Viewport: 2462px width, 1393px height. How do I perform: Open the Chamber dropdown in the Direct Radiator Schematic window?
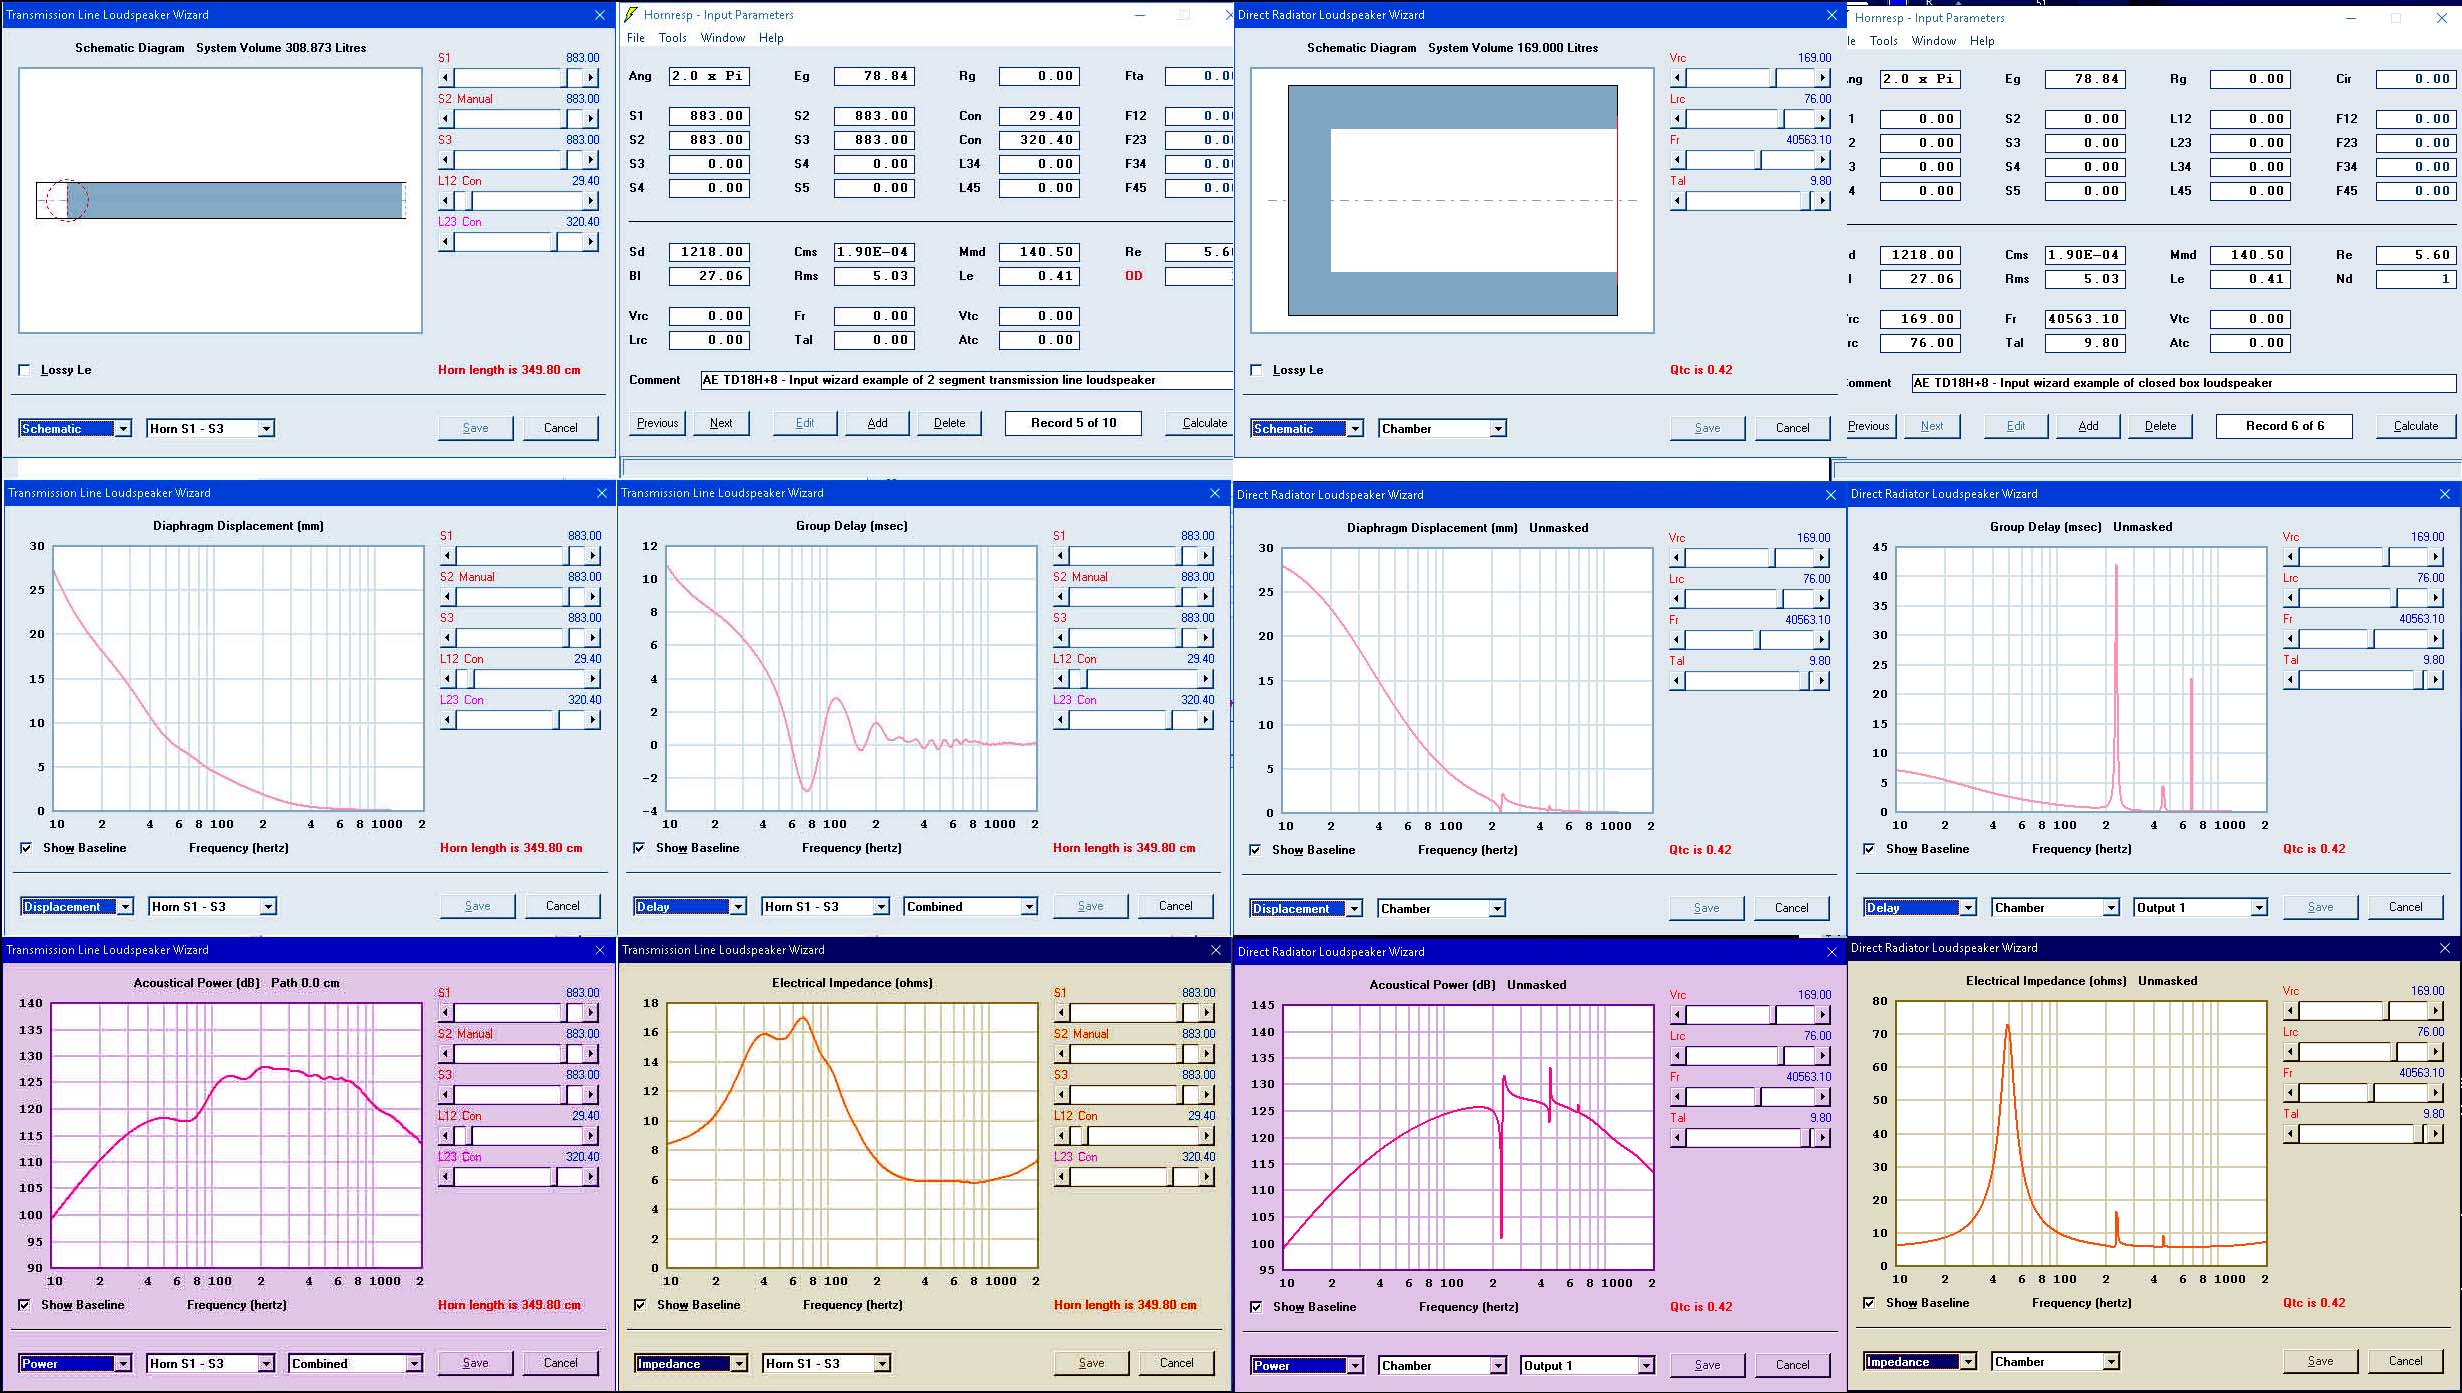(1498, 428)
